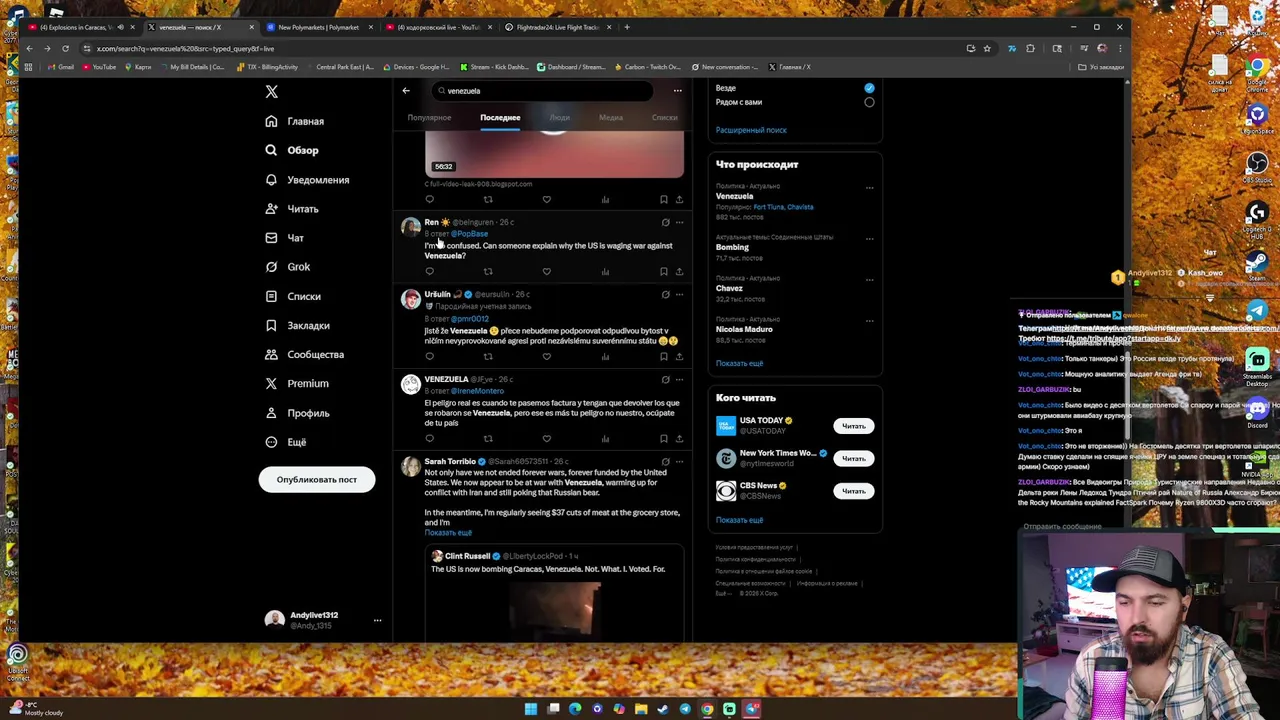Bookmark Ren's post
Screen dimensions: 1280x720
(664, 271)
